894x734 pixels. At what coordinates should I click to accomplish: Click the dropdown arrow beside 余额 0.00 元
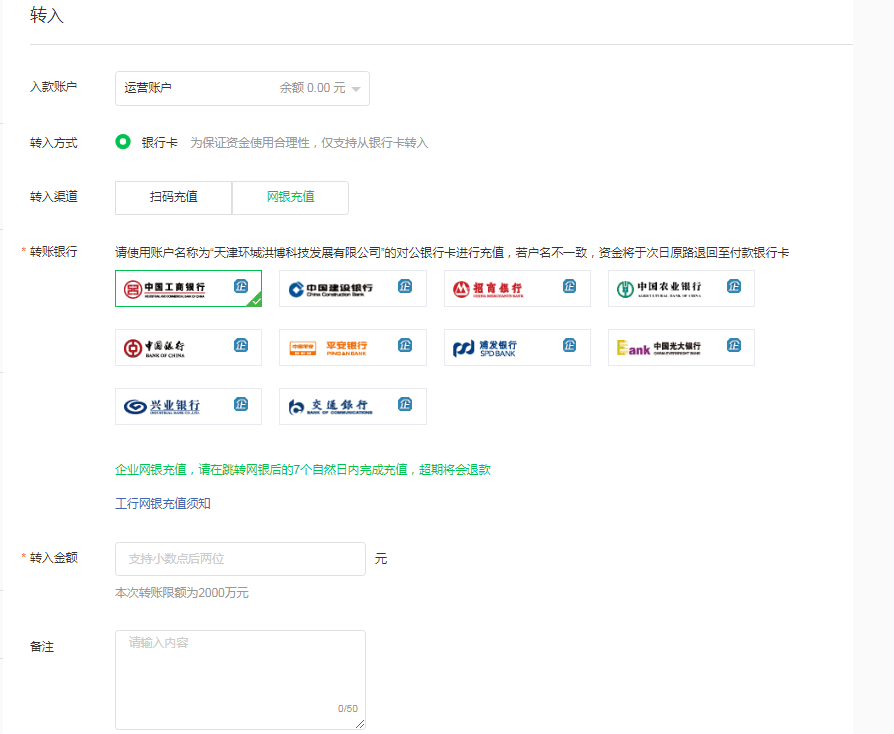356,89
